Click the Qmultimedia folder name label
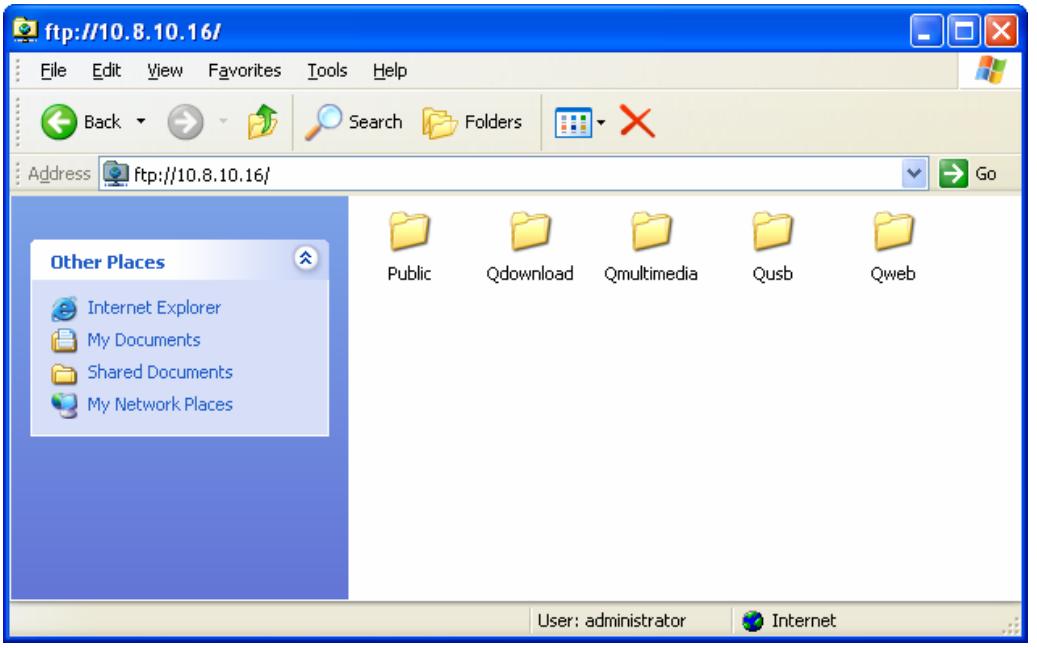Image resolution: width=1037 pixels, height=648 pixels. pos(651,274)
